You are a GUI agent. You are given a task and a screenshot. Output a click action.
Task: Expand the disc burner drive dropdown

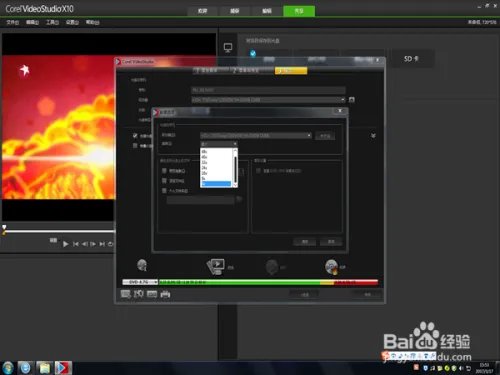point(256,135)
